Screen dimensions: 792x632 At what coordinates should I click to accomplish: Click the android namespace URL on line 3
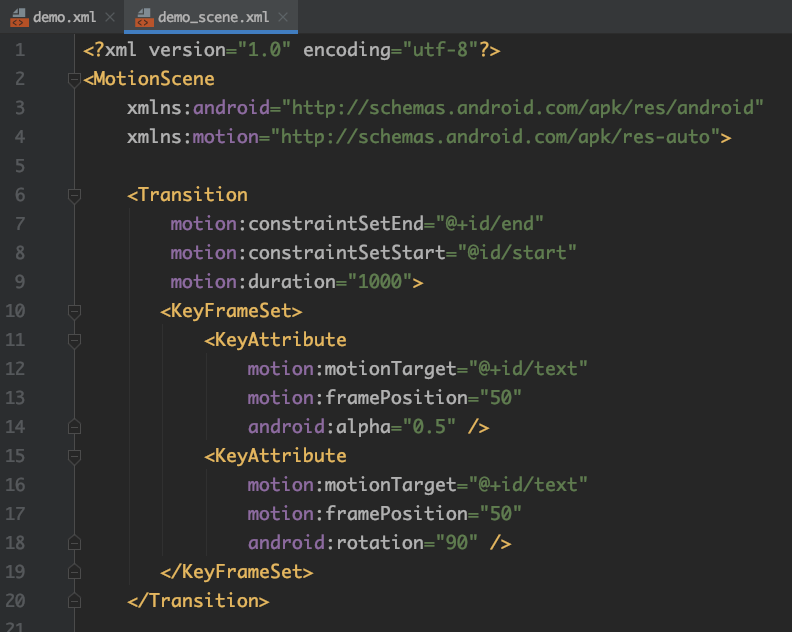click(x=522, y=108)
